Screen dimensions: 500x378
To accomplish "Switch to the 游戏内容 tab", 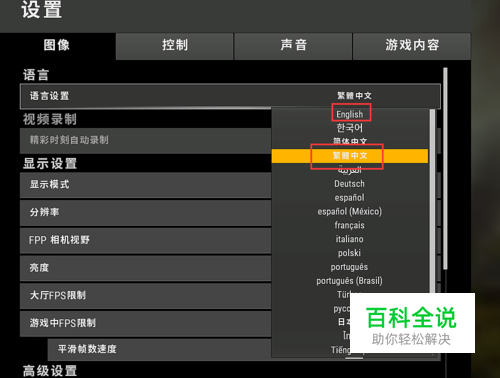I will pos(412,46).
